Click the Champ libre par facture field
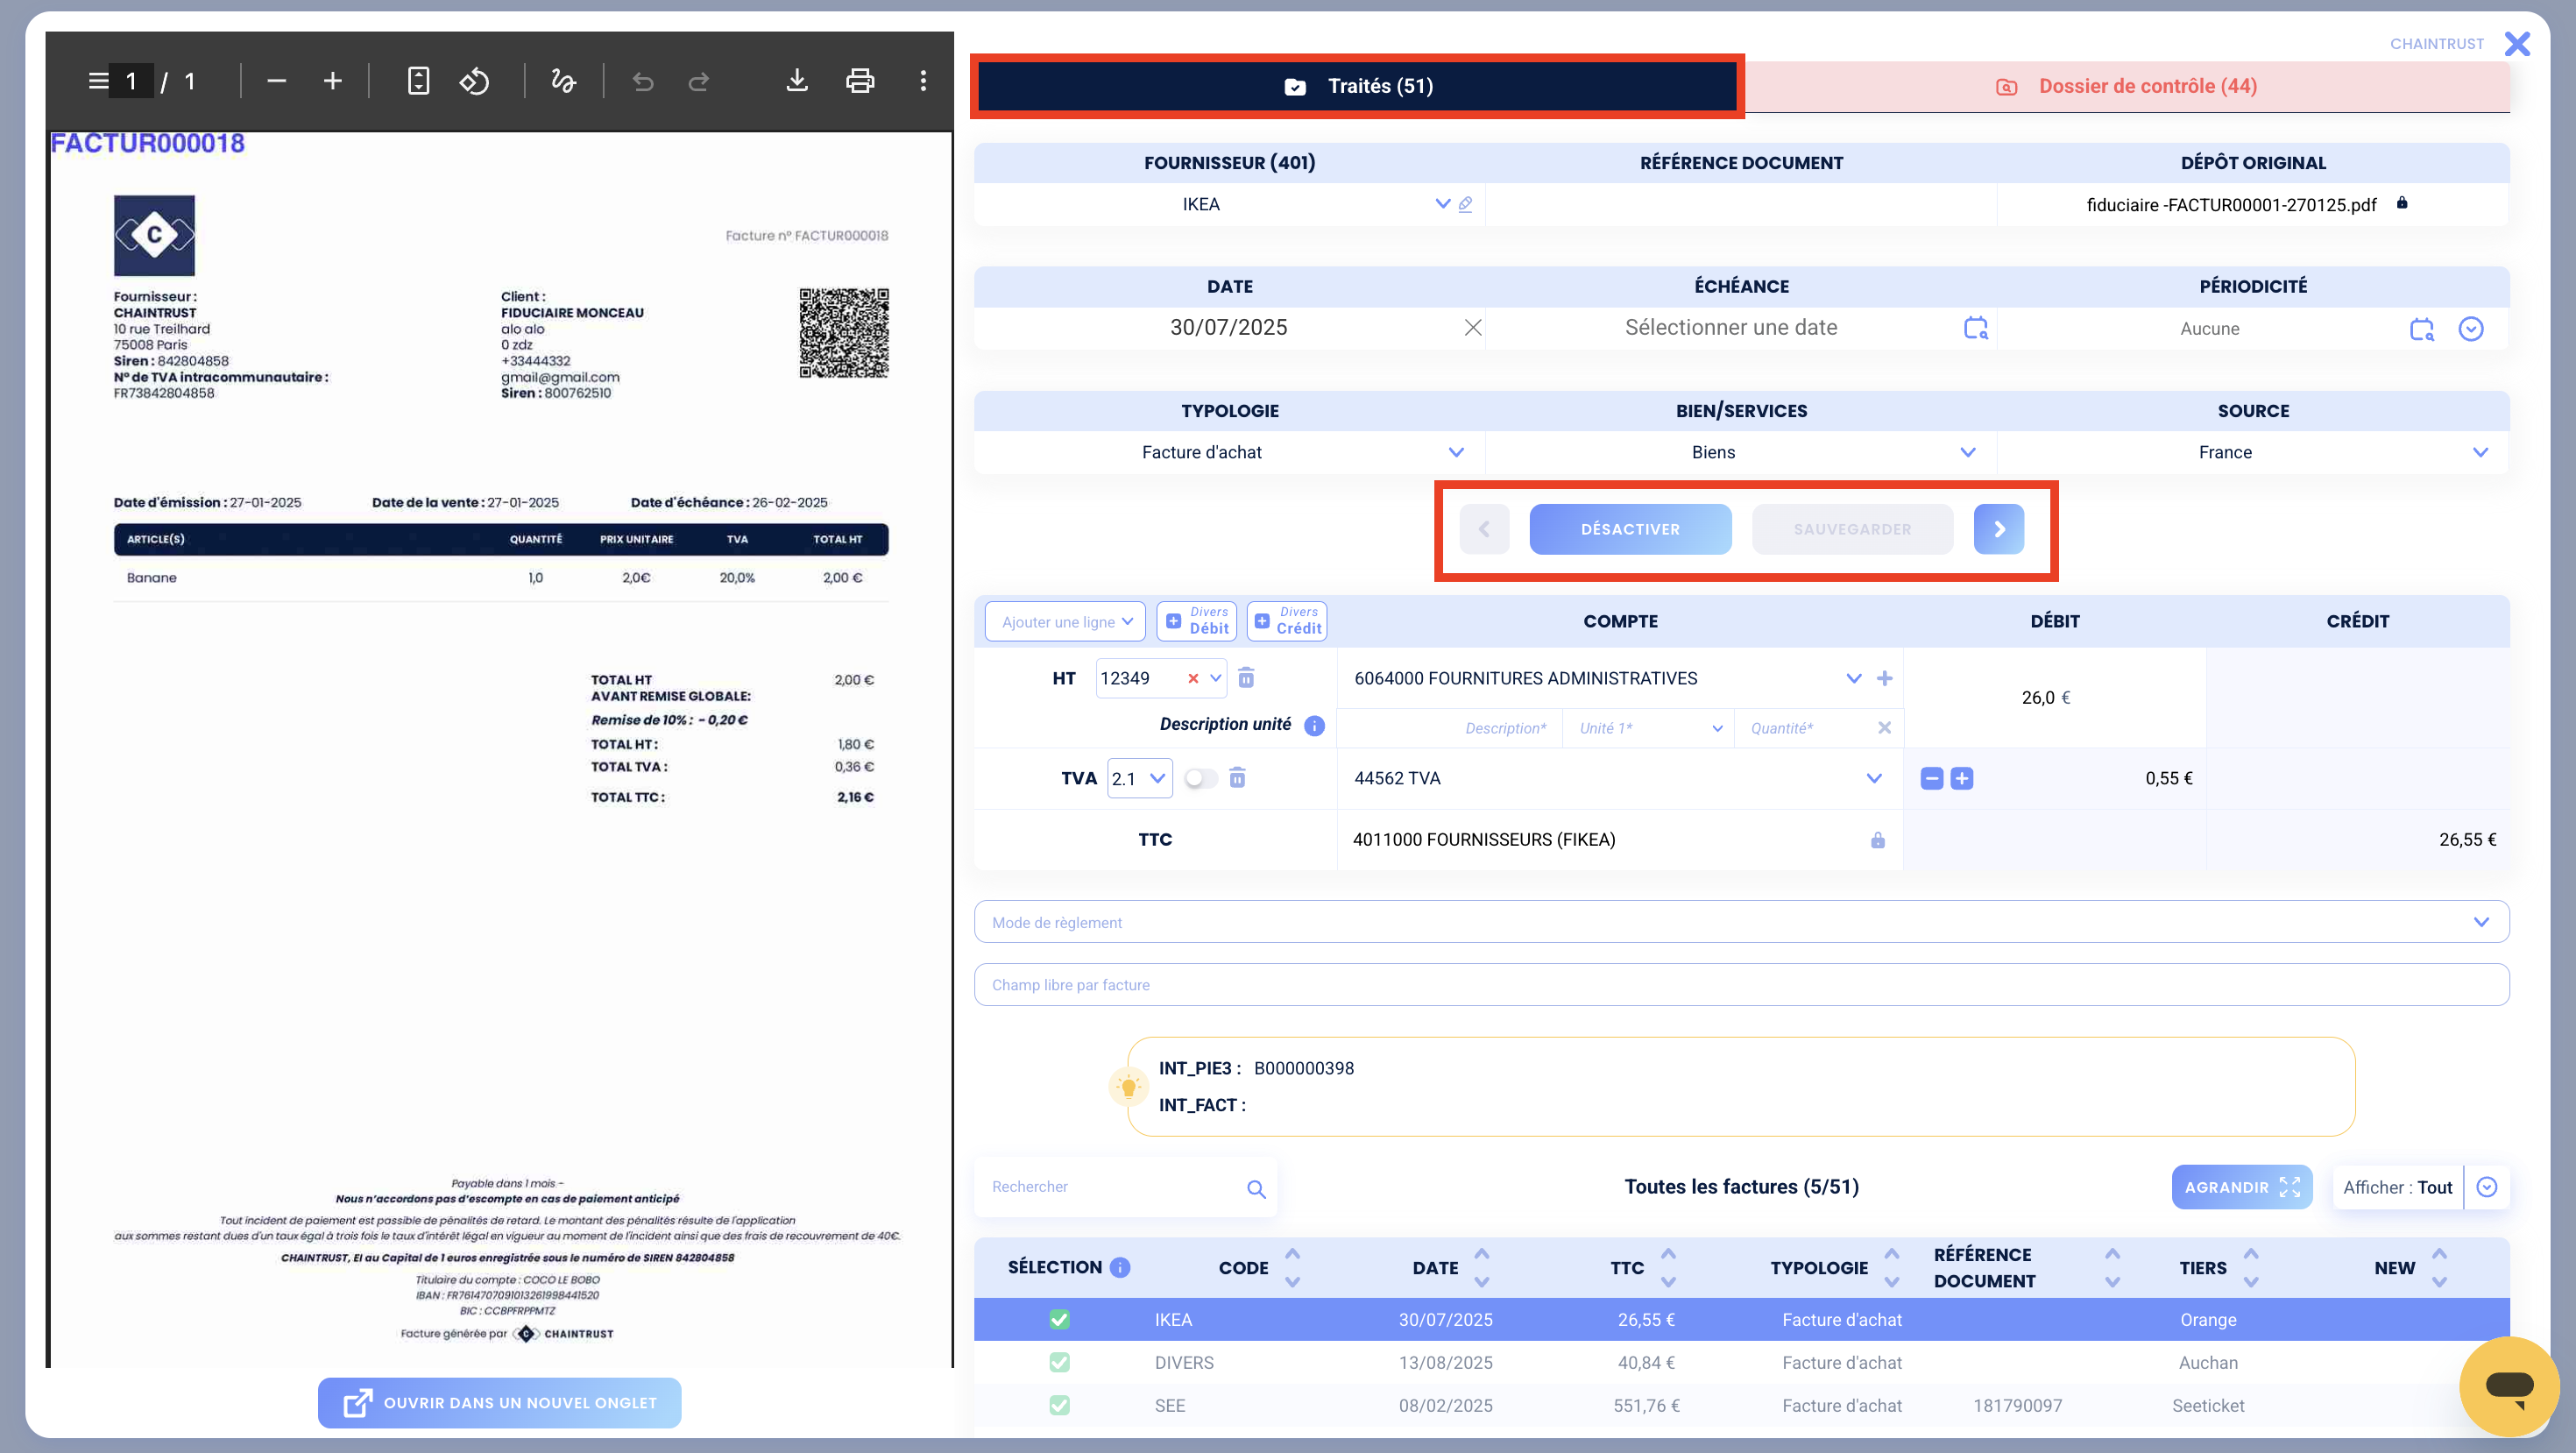This screenshot has width=2576, height=1453. coord(1741,985)
